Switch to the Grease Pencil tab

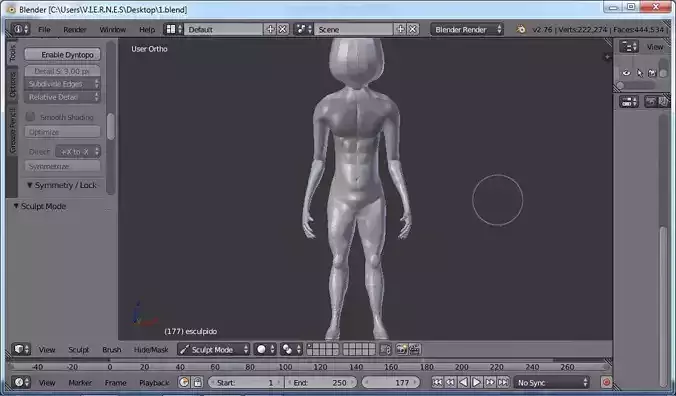coord(12,131)
